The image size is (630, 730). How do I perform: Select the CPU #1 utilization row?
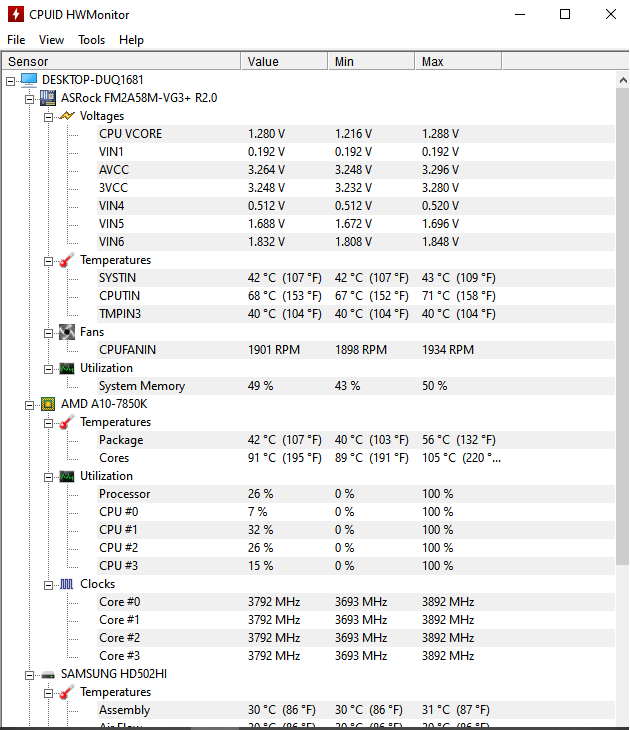point(356,530)
